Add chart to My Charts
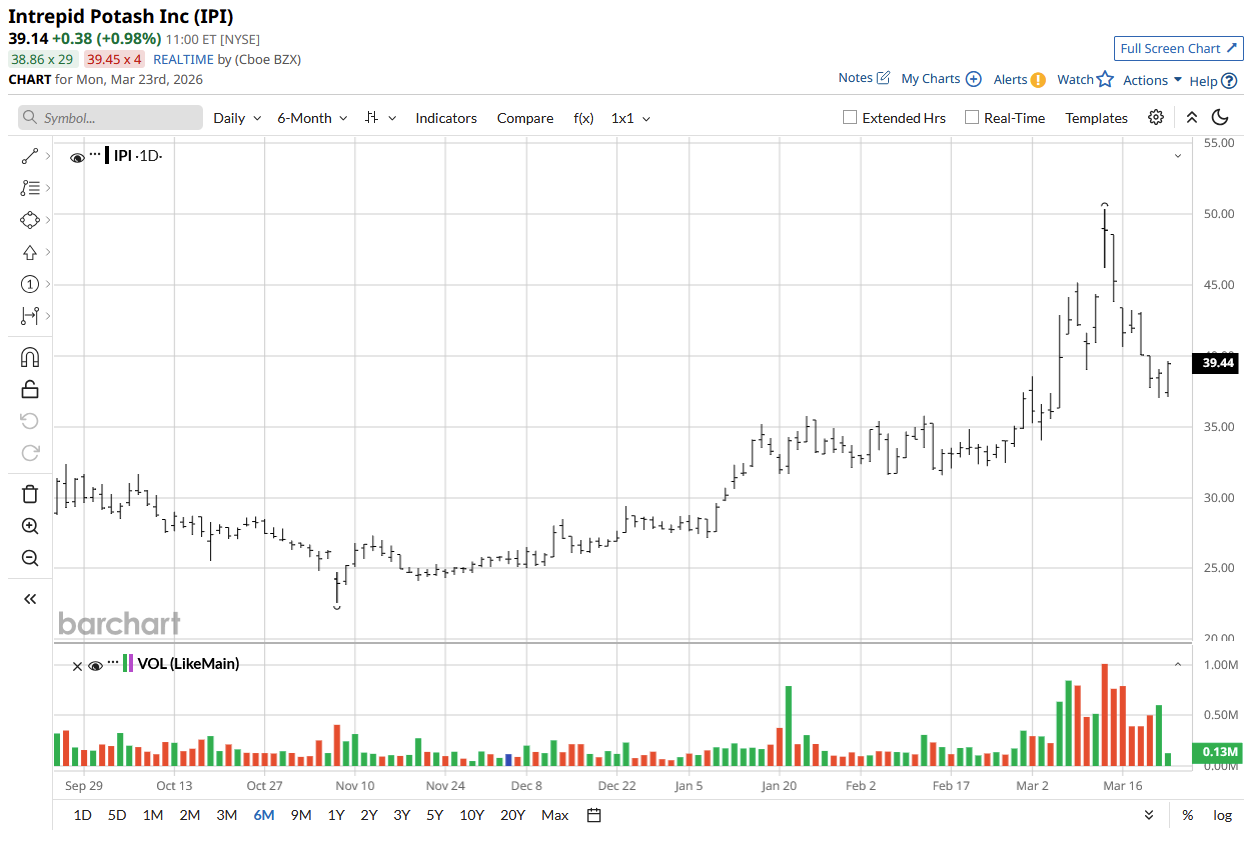This screenshot has width=1256, height=846. coord(973,79)
